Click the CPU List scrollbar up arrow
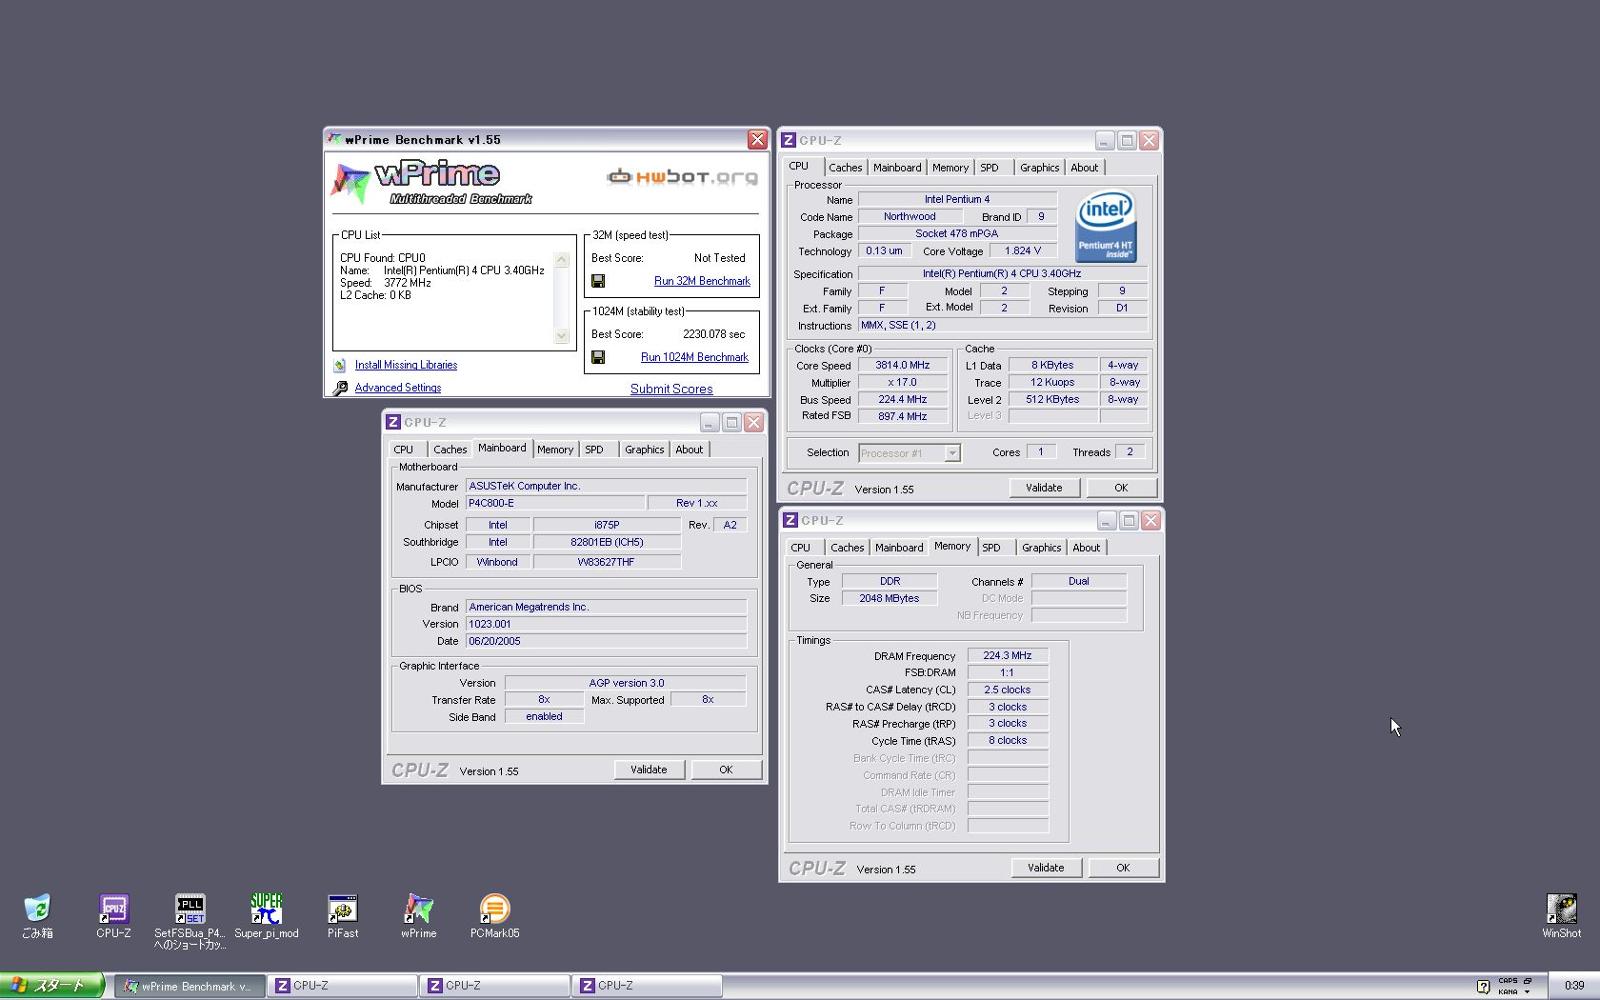This screenshot has width=1600, height=1000. 561,260
